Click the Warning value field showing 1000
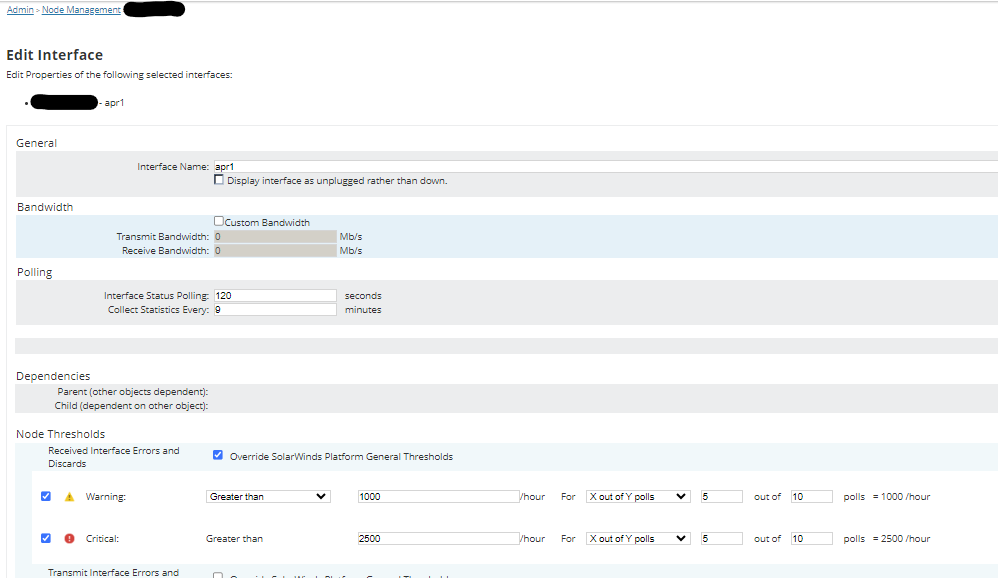The image size is (998, 578). pos(439,497)
